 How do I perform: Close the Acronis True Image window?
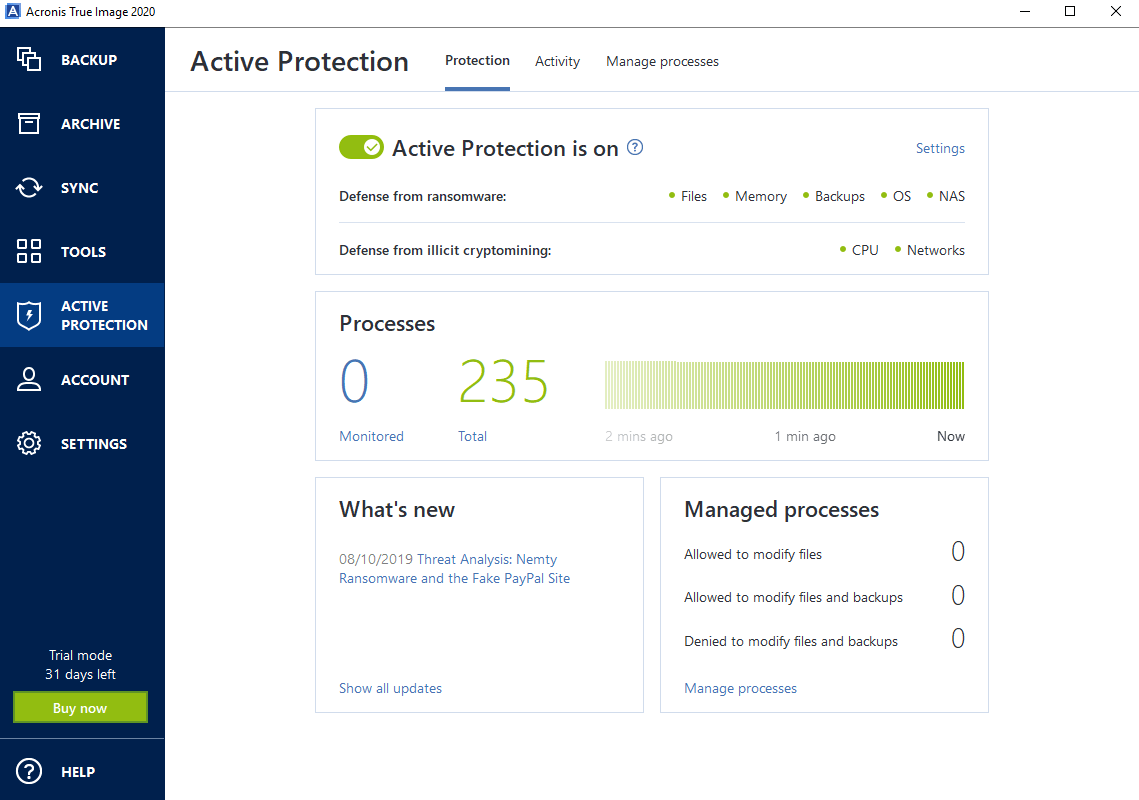pos(1116,12)
